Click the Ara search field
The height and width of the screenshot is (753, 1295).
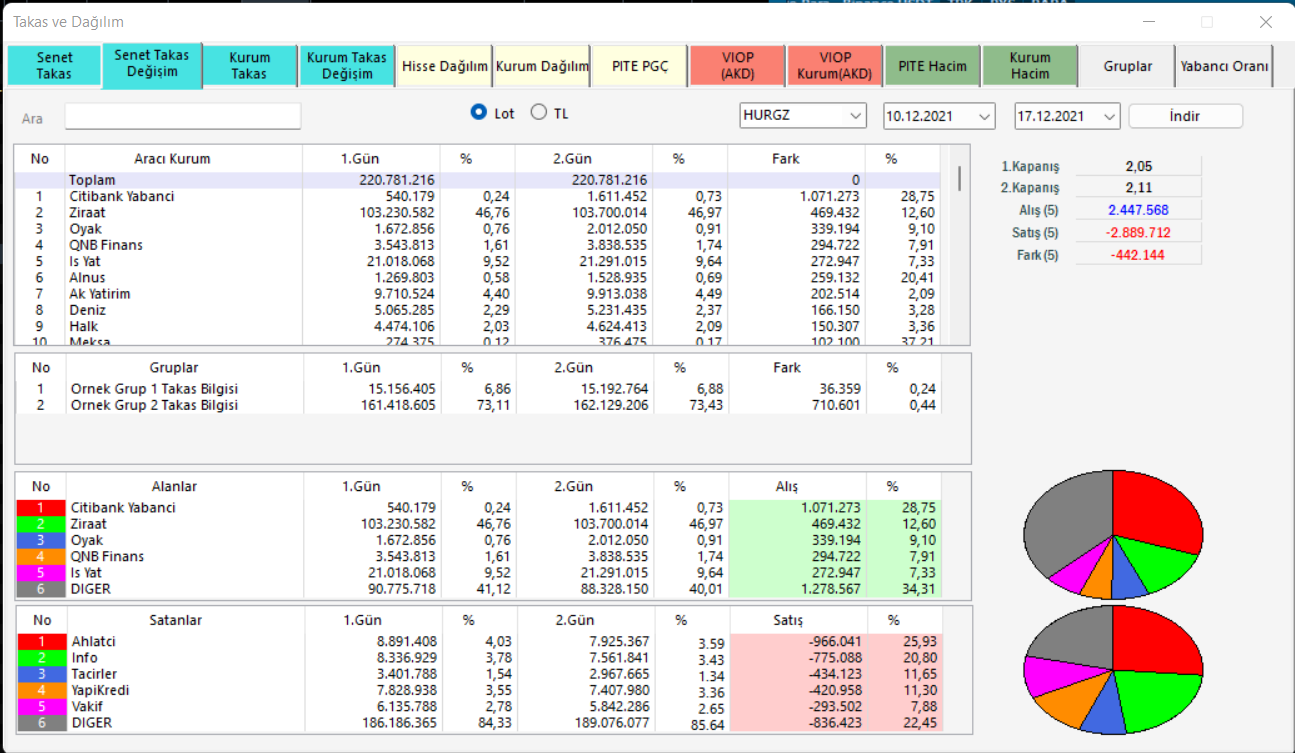click(183, 116)
